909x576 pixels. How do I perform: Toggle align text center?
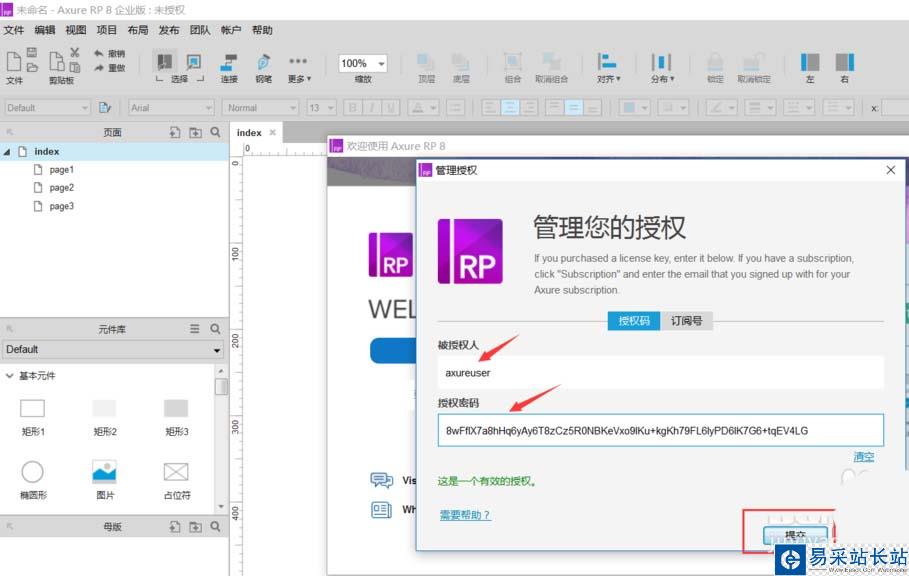click(x=510, y=108)
